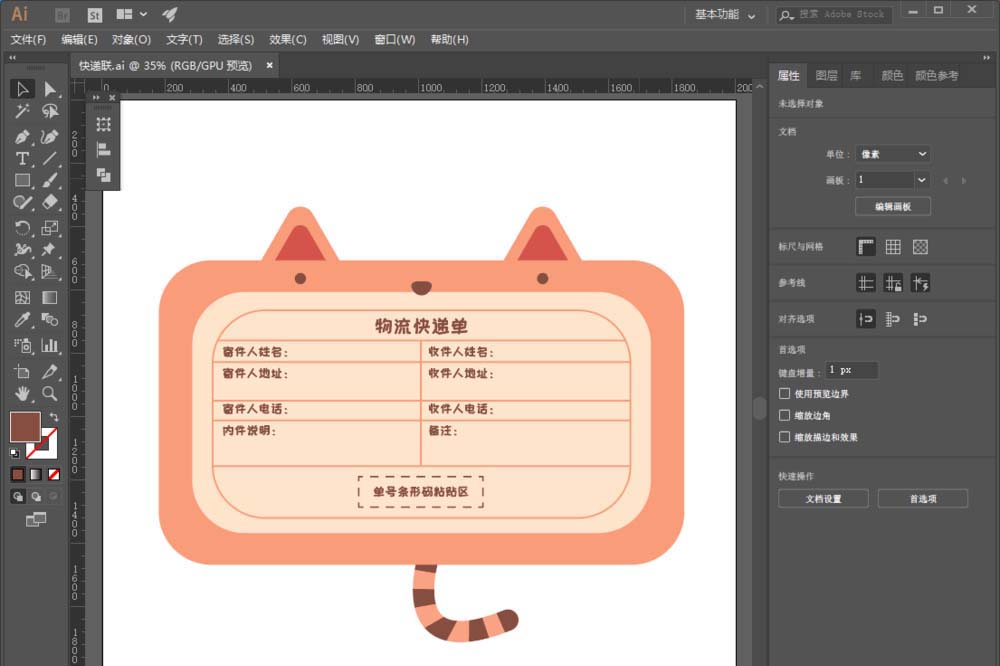The height and width of the screenshot is (666, 1000).
Task: Switch to the 颜色参考 tab
Action: point(936,76)
